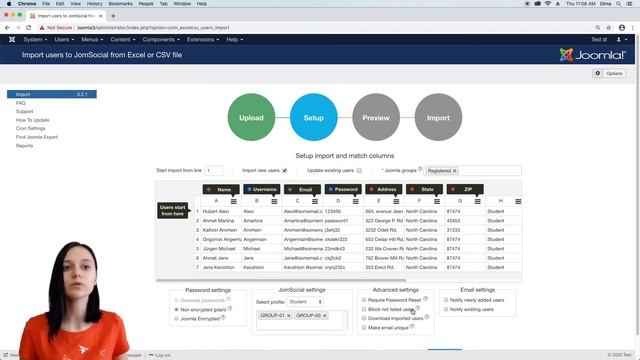Select Joomla Encrypted radio option
Viewport: 640px width, 360px height.
click(176, 318)
